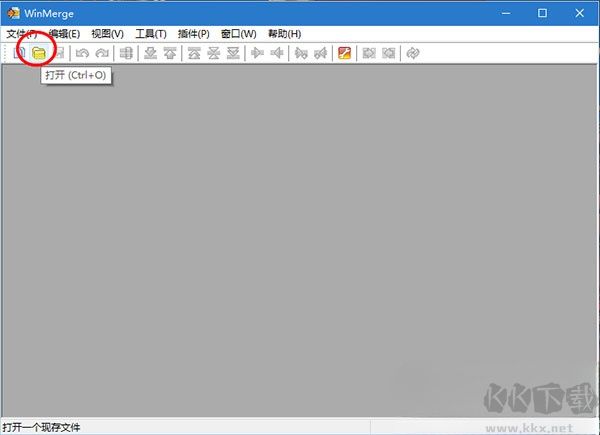
Task: Open the 视图(V) menu
Action: point(108,34)
